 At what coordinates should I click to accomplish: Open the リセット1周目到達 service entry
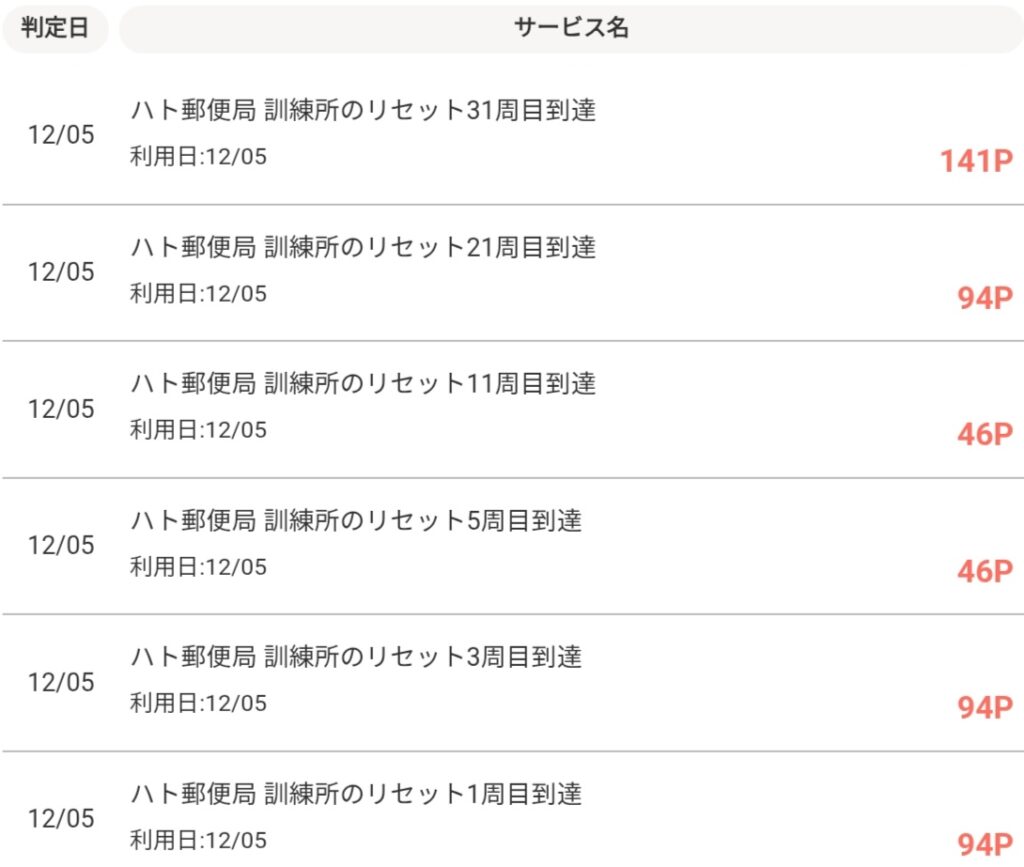point(356,794)
